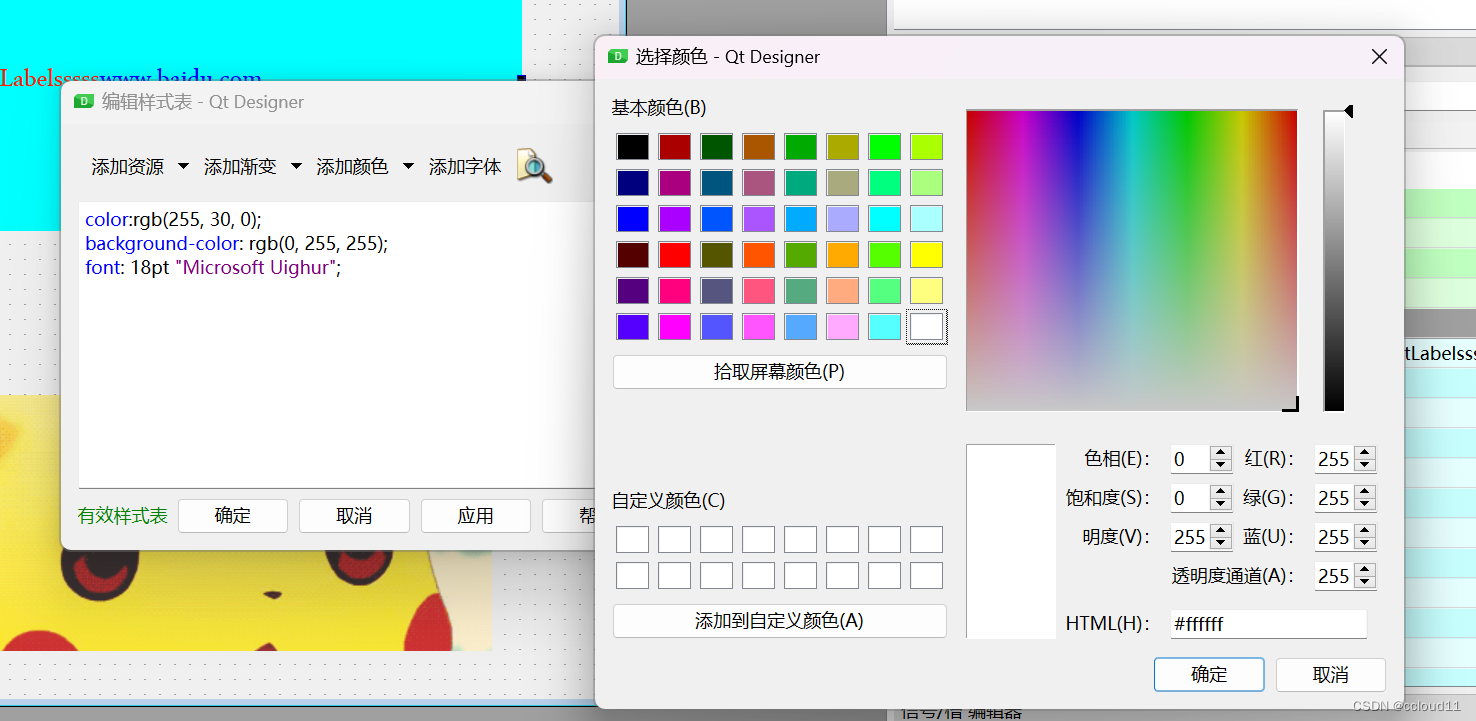Select the yellow basic color swatch
Screen dimensions: 1476x721
926,255
